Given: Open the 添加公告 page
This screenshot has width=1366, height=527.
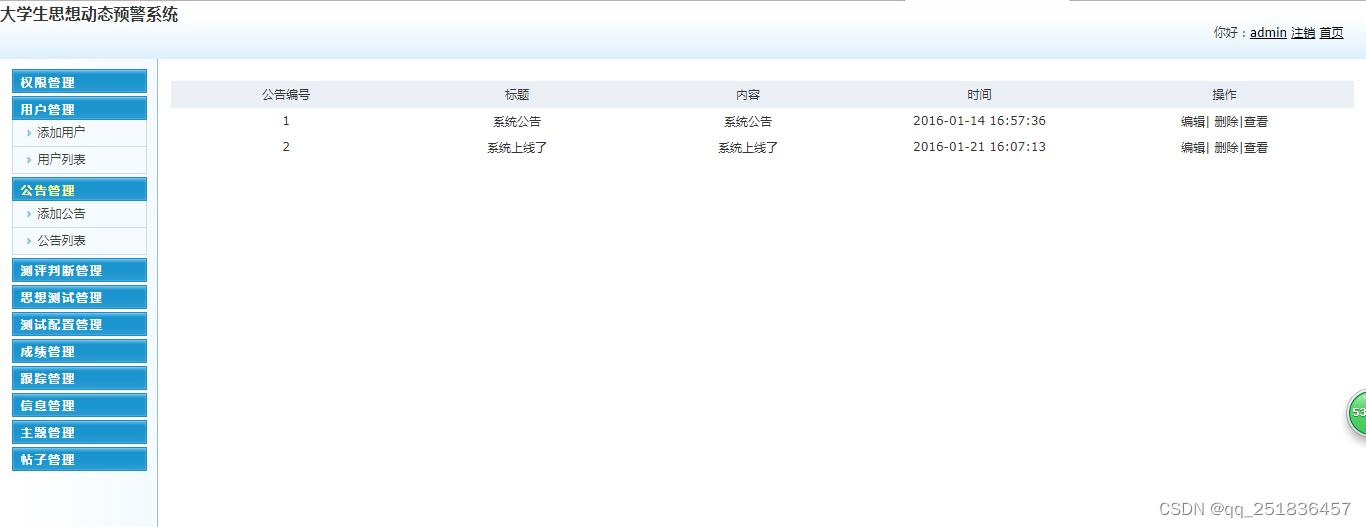Looking at the screenshot, I should point(61,213).
